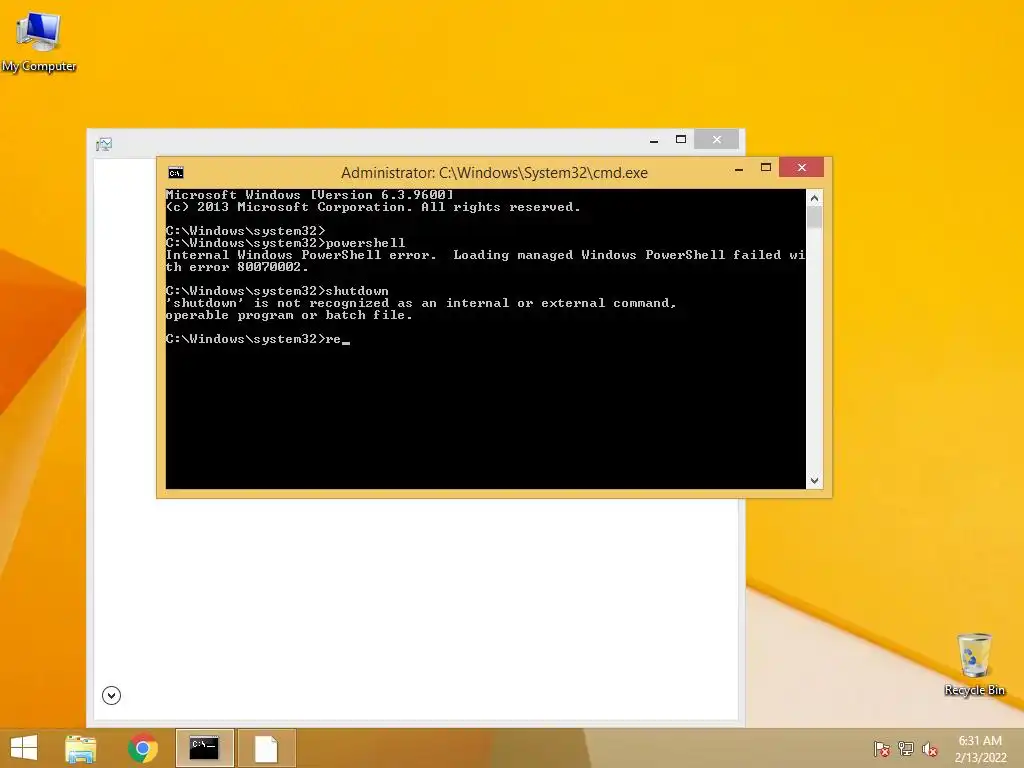Click the cmd scrollbar up arrow
Image resolution: width=1024 pixels, height=768 pixels.
pos(814,198)
